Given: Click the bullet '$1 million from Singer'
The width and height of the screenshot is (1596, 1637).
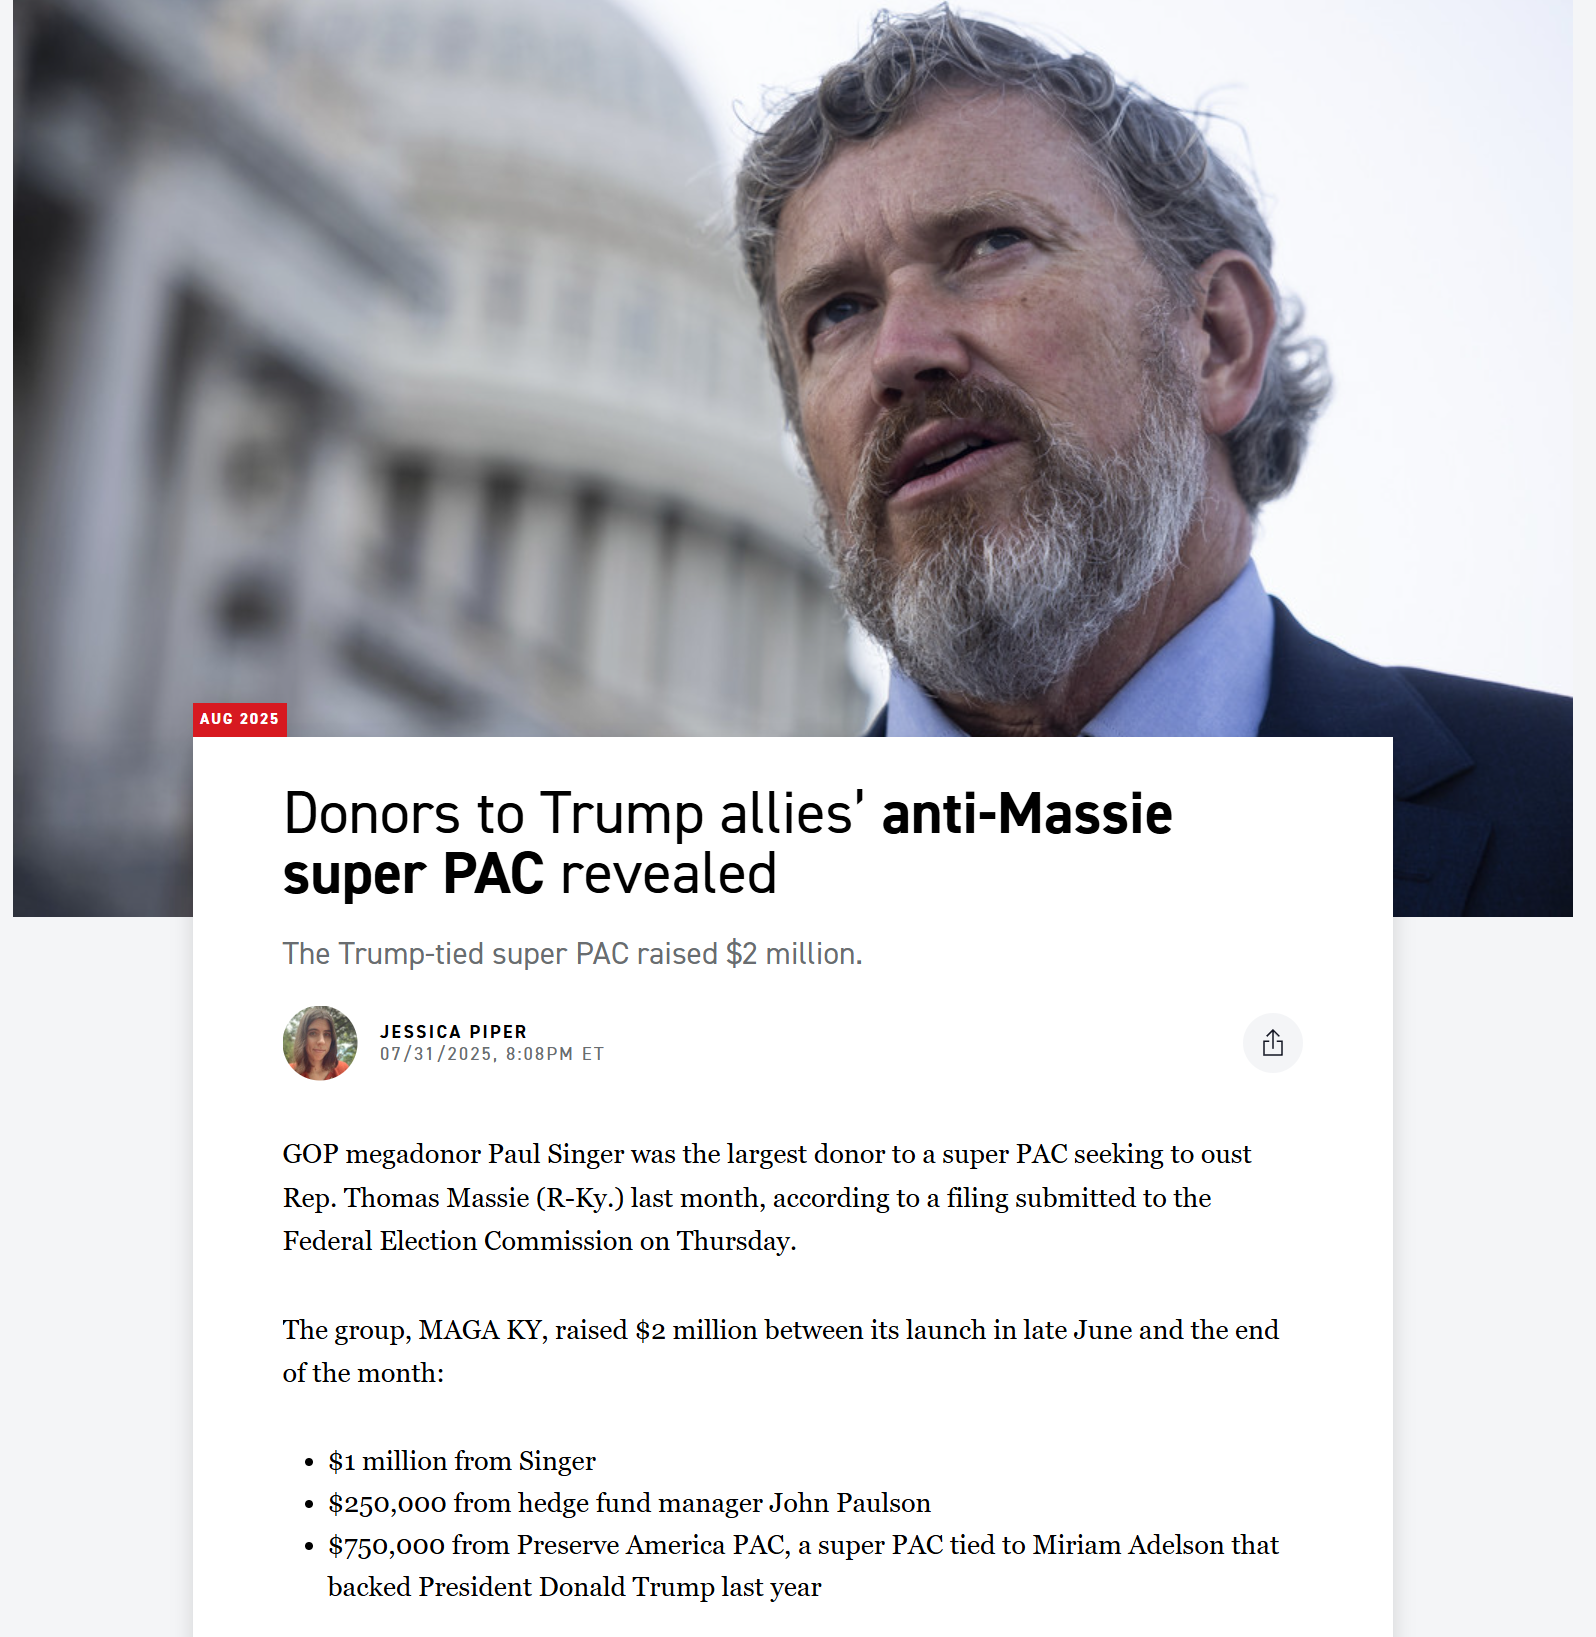Looking at the screenshot, I should pos(462,1461).
